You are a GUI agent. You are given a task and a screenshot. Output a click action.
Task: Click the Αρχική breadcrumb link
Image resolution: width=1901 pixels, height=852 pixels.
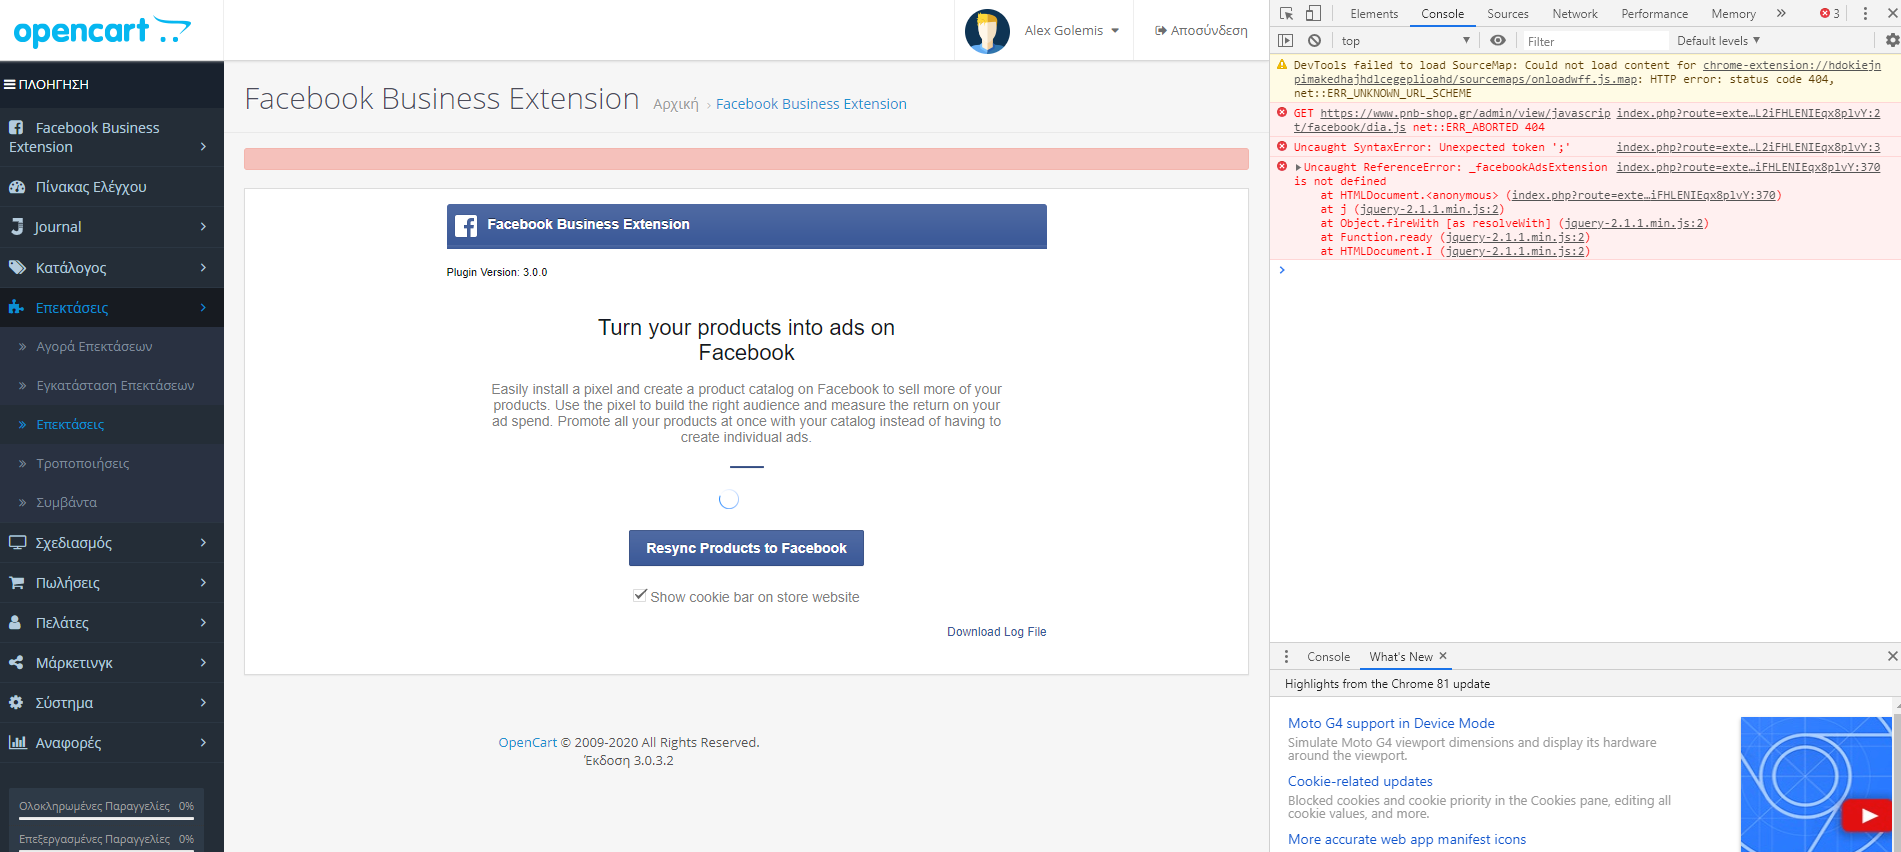click(x=676, y=104)
